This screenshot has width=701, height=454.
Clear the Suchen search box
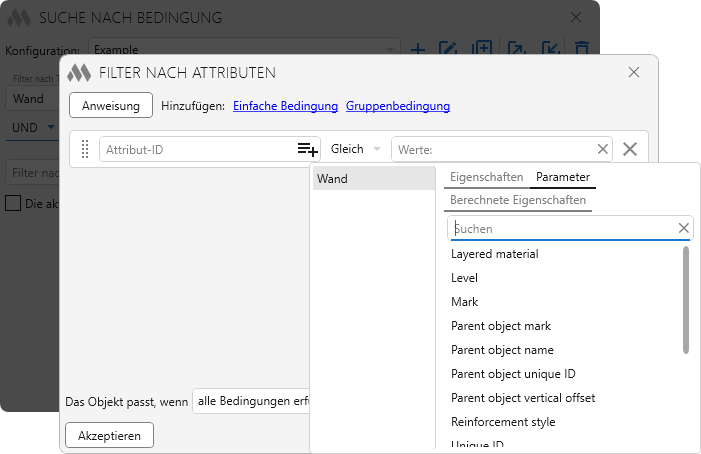tap(683, 229)
